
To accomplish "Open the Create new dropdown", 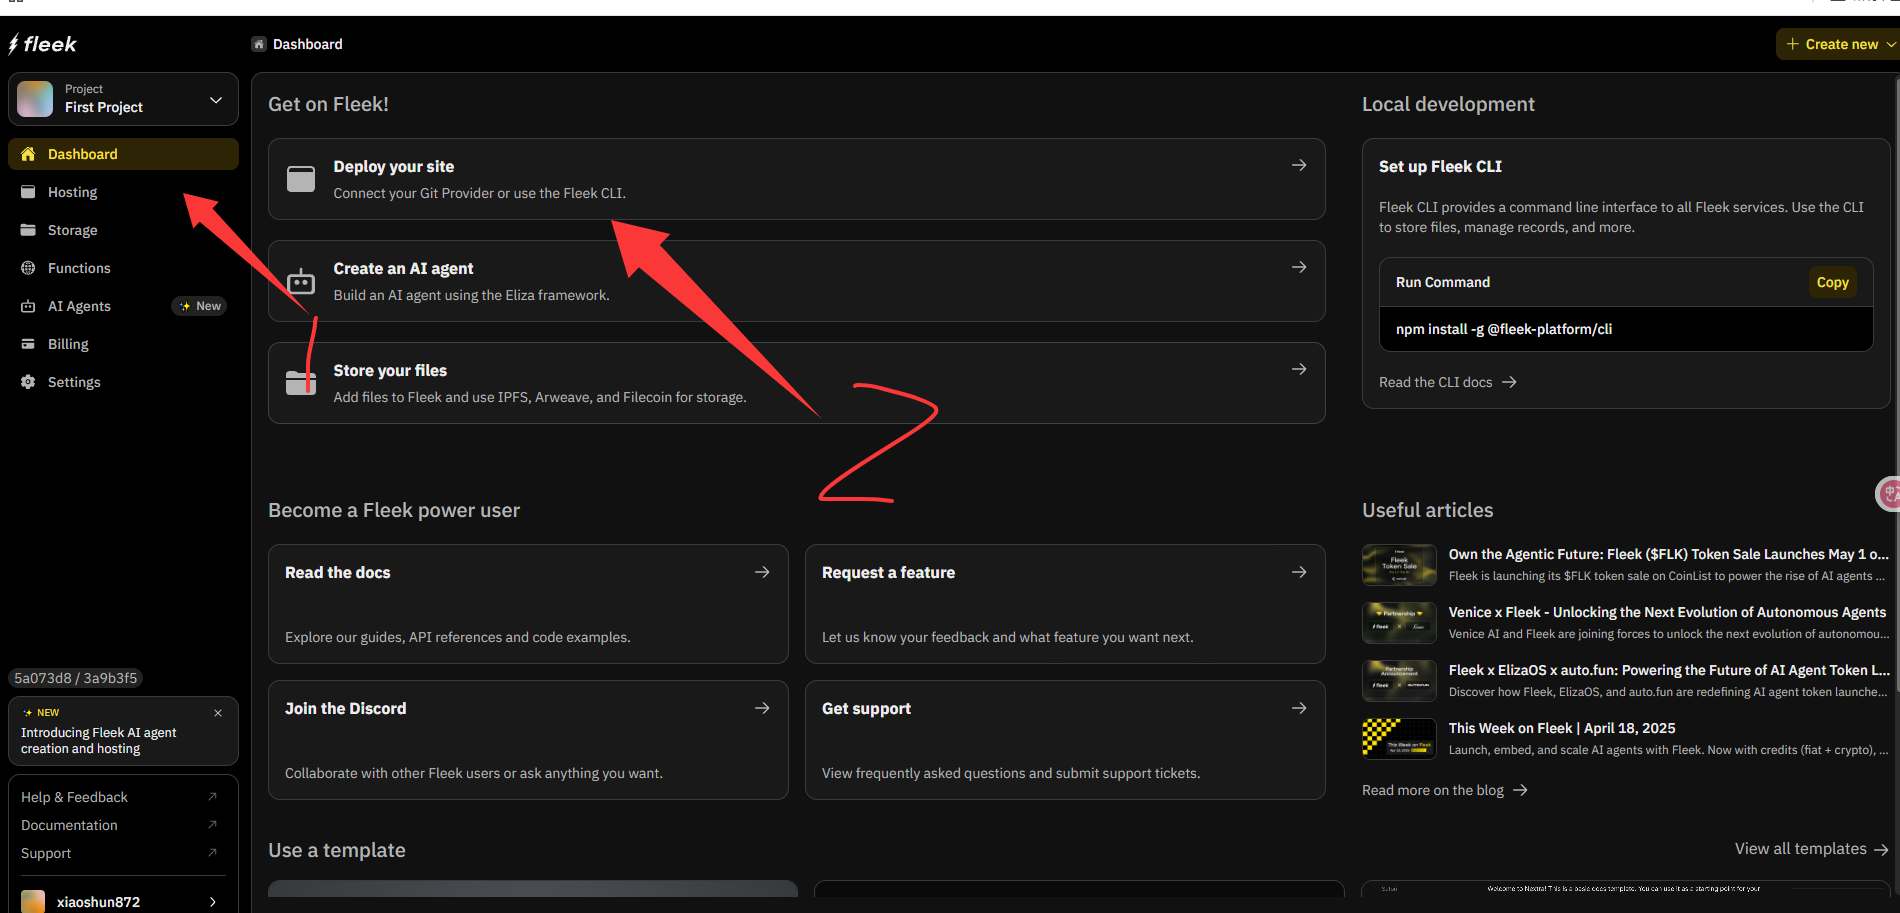I will point(1840,44).
